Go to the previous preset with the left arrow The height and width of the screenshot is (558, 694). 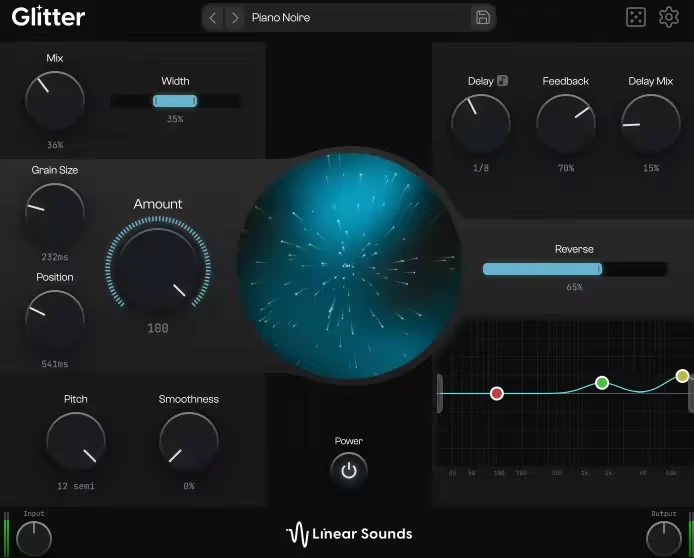click(213, 18)
